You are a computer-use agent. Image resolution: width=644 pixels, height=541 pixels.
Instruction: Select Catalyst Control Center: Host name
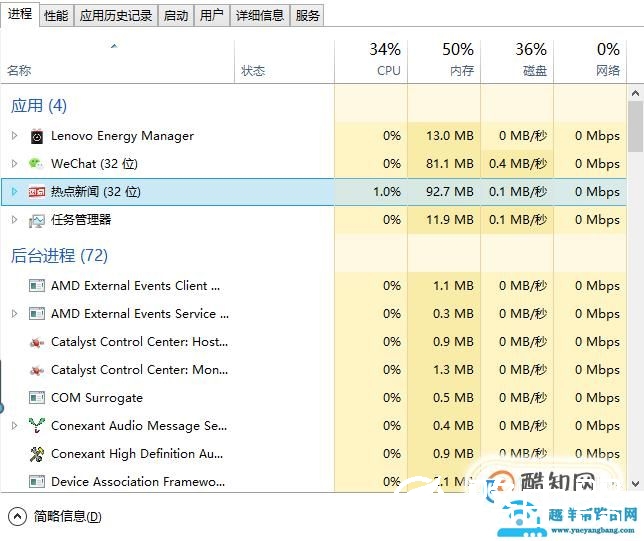(x=139, y=342)
